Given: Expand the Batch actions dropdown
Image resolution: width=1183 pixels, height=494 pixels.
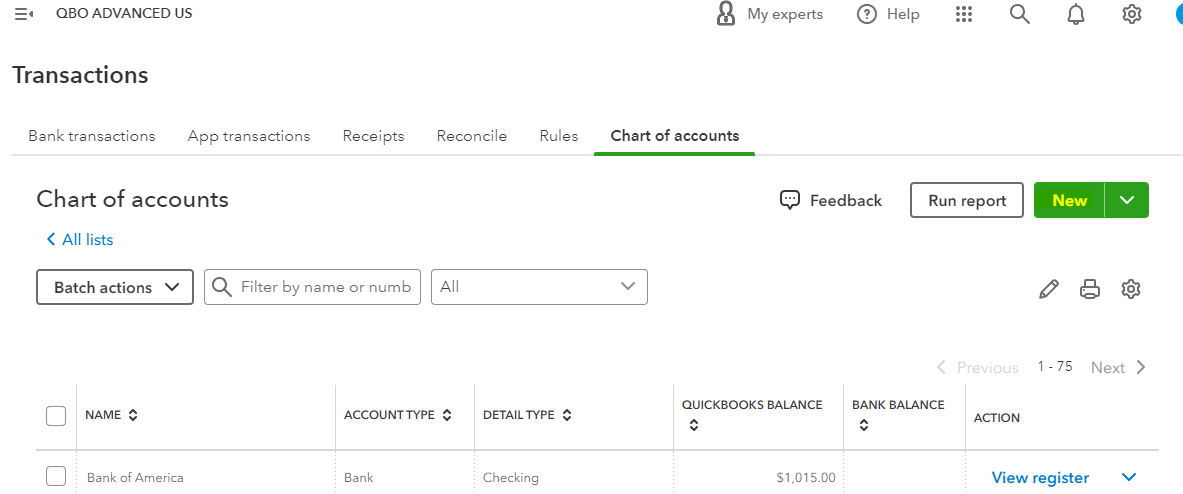Looking at the screenshot, I should (x=115, y=287).
